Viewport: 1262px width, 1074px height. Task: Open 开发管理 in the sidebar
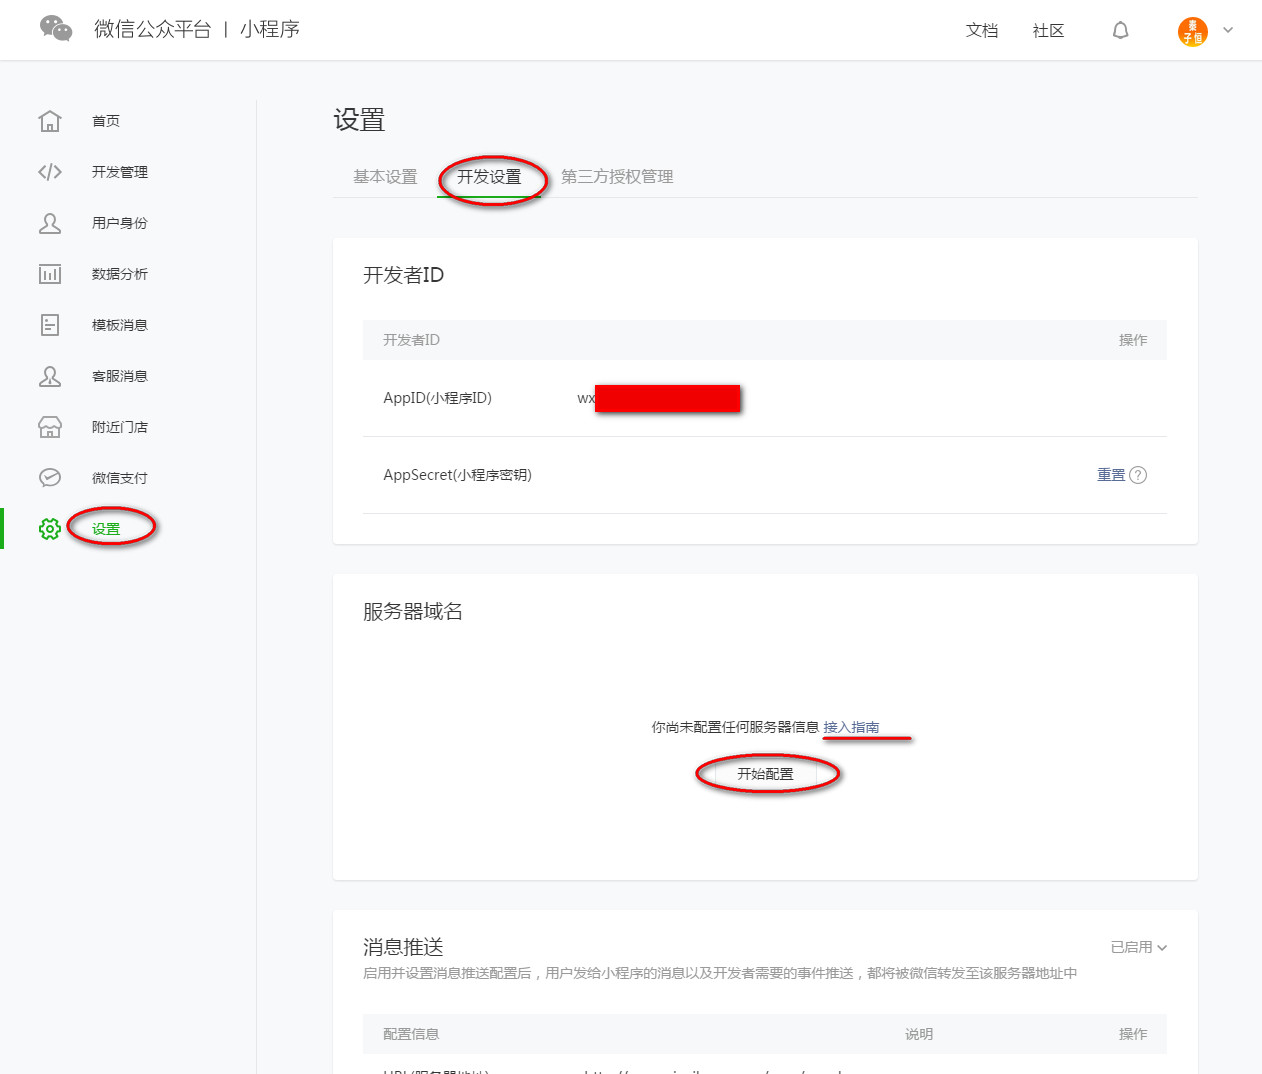120,172
